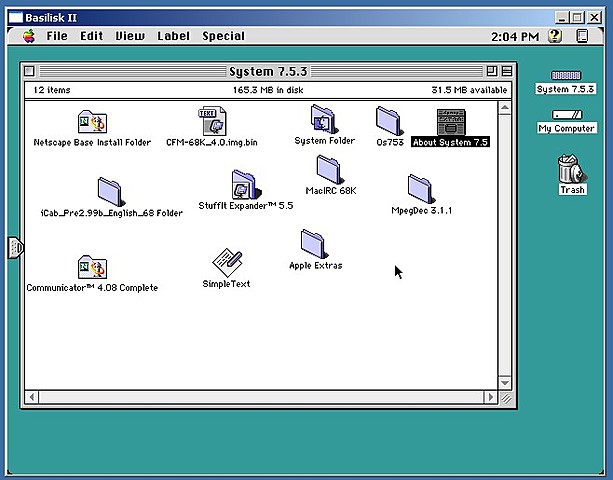Click the clock showing 2:04 PM

[515, 37]
